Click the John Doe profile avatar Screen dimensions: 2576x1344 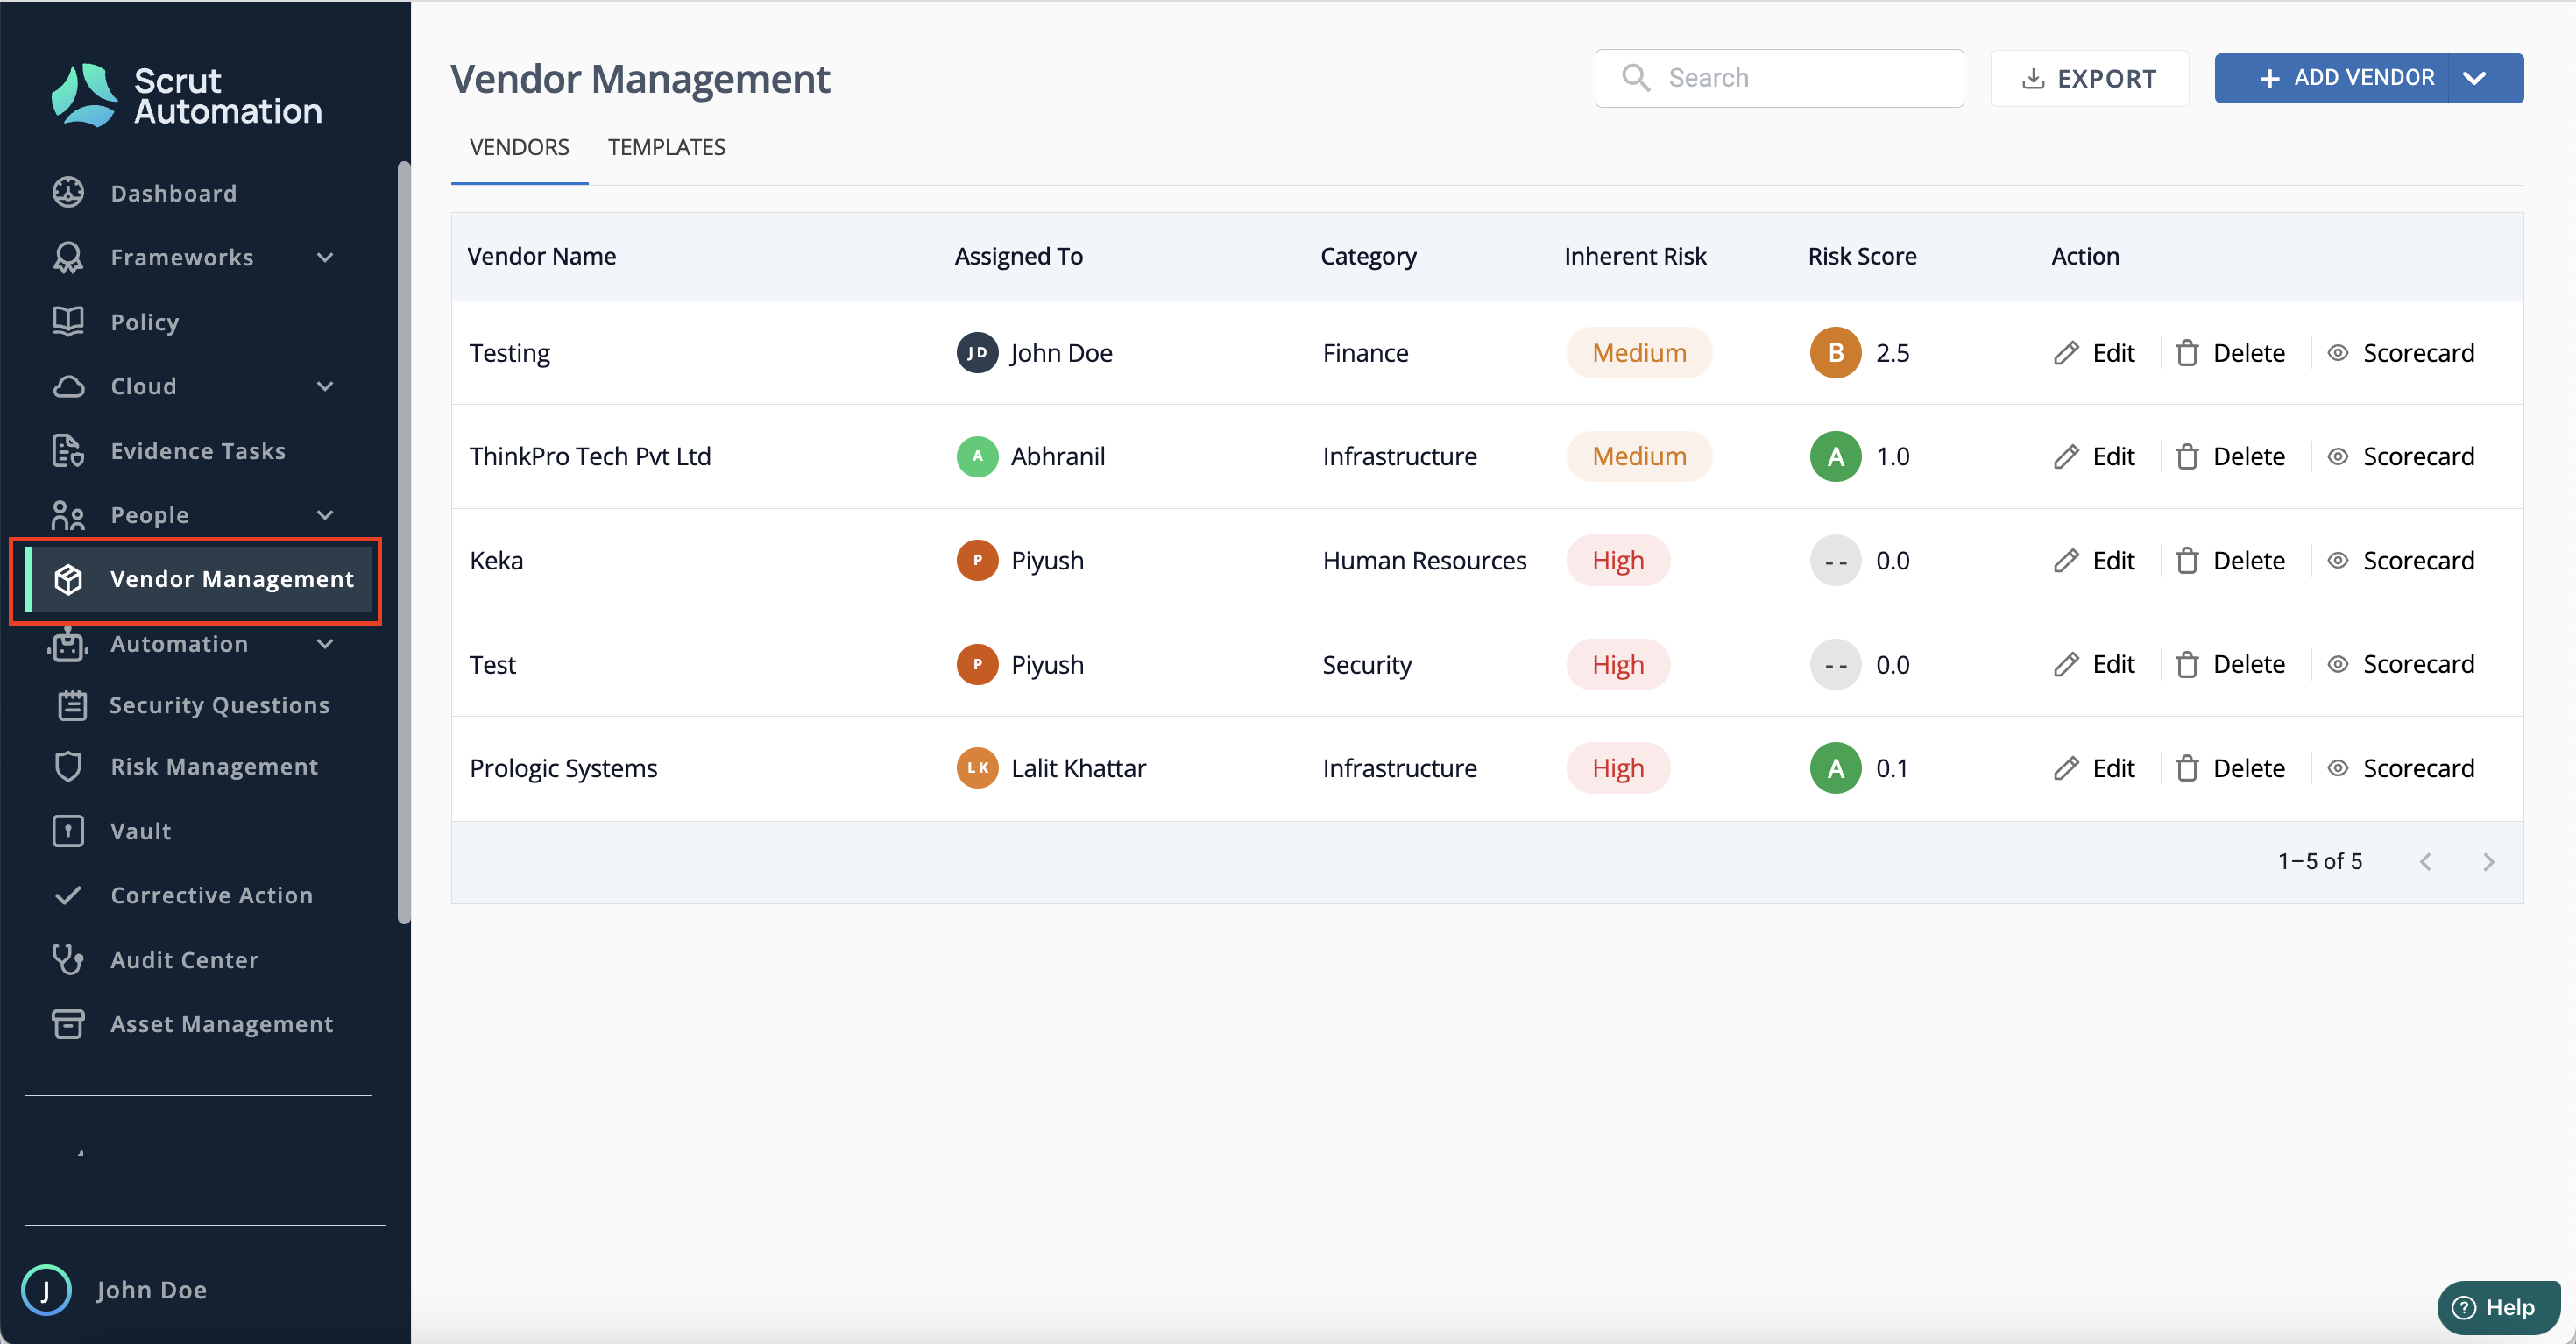46,1289
